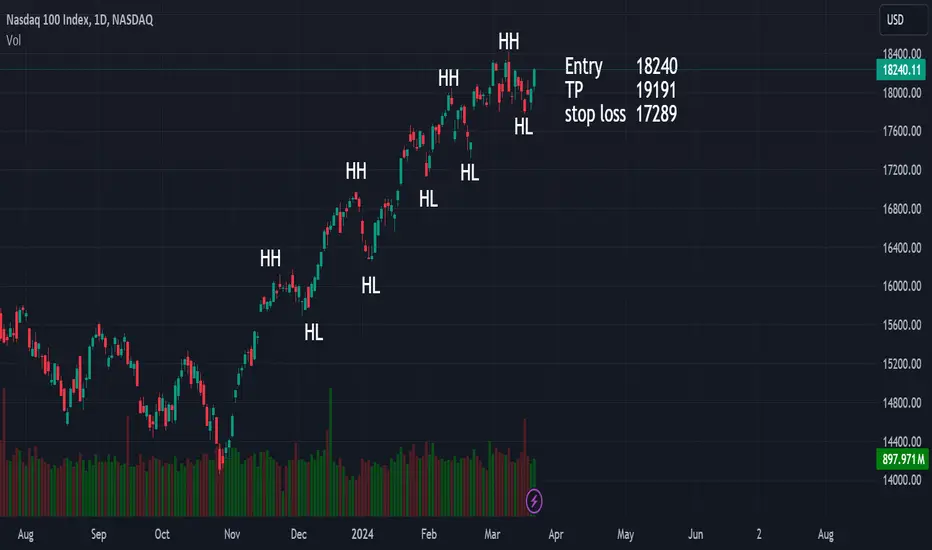Click the 14800.00 price axis label
The height and width of the screenshot is (550, 932).
click(x=902, y=403)
